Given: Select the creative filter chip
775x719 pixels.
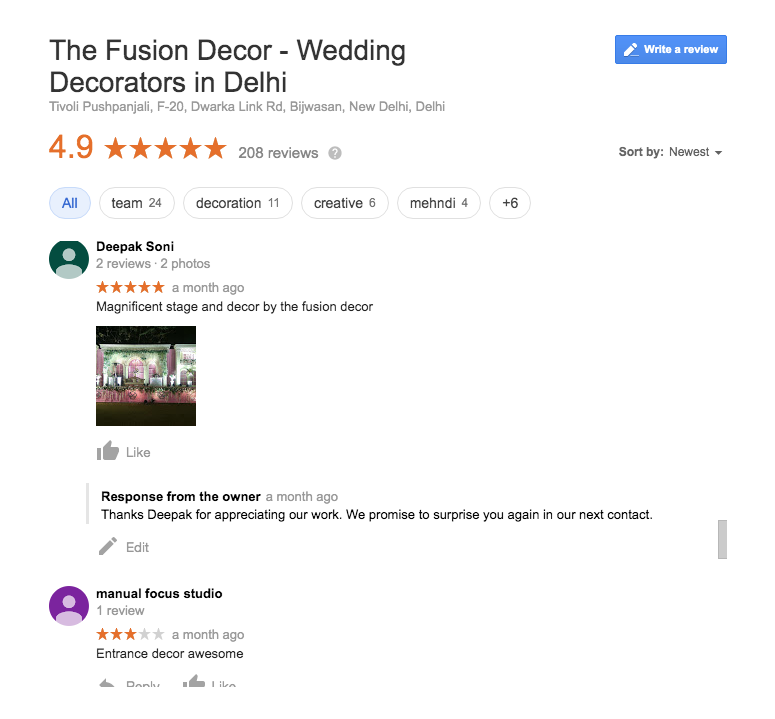Looking at the screenshot, I should point(344,203).
